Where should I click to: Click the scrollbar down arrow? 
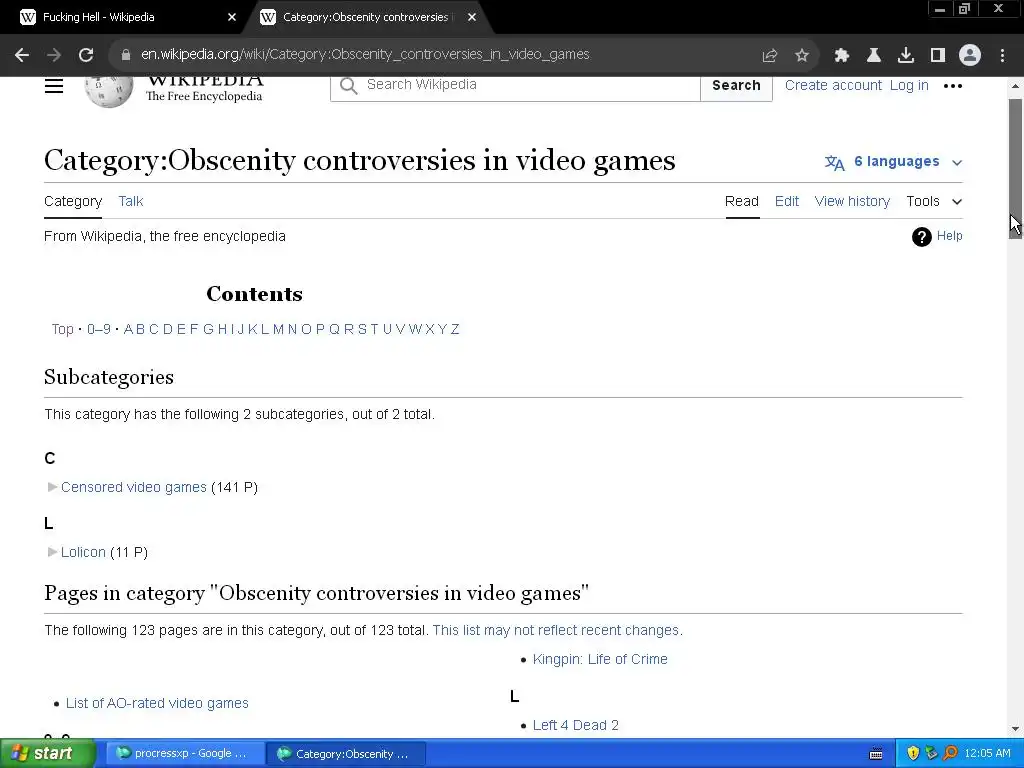pyautogui.click(x=1015, y=729)
